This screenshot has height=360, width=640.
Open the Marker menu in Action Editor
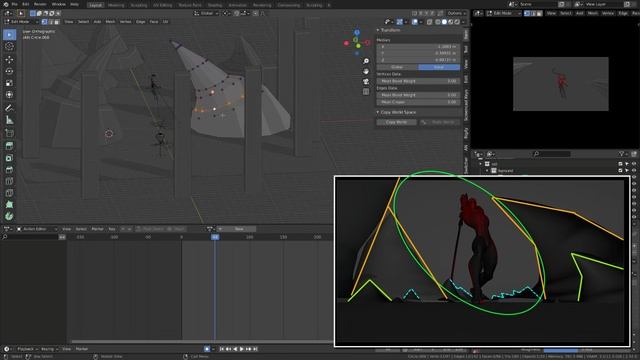click(x=97, y=229)
